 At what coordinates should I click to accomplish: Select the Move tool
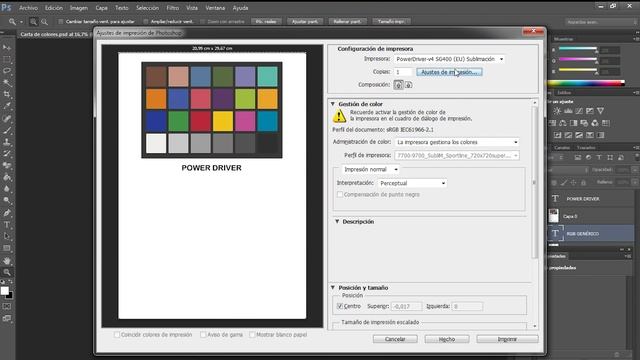[x=7, y=48]
